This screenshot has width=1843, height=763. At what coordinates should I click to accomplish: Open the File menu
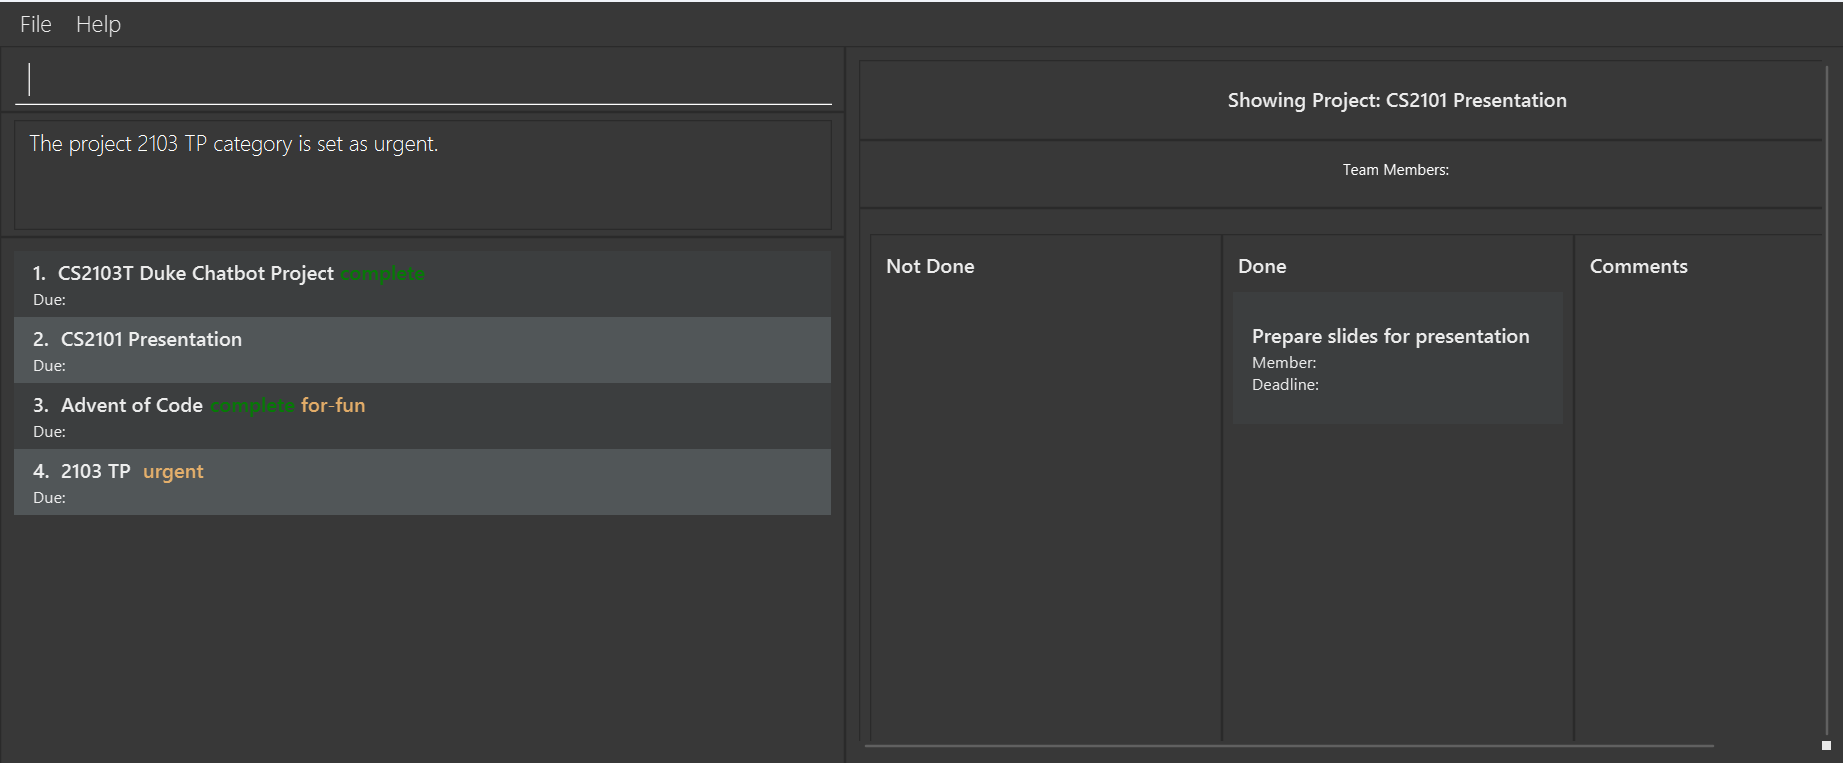[36, 24]
